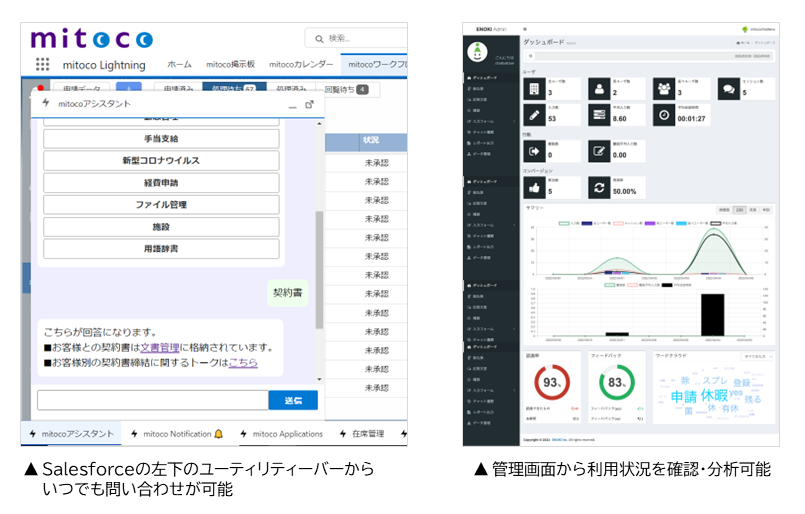This screenshot has width=805, height=514.
Task: Click the word 休暇 in word cloud
Action: point(714,395)
